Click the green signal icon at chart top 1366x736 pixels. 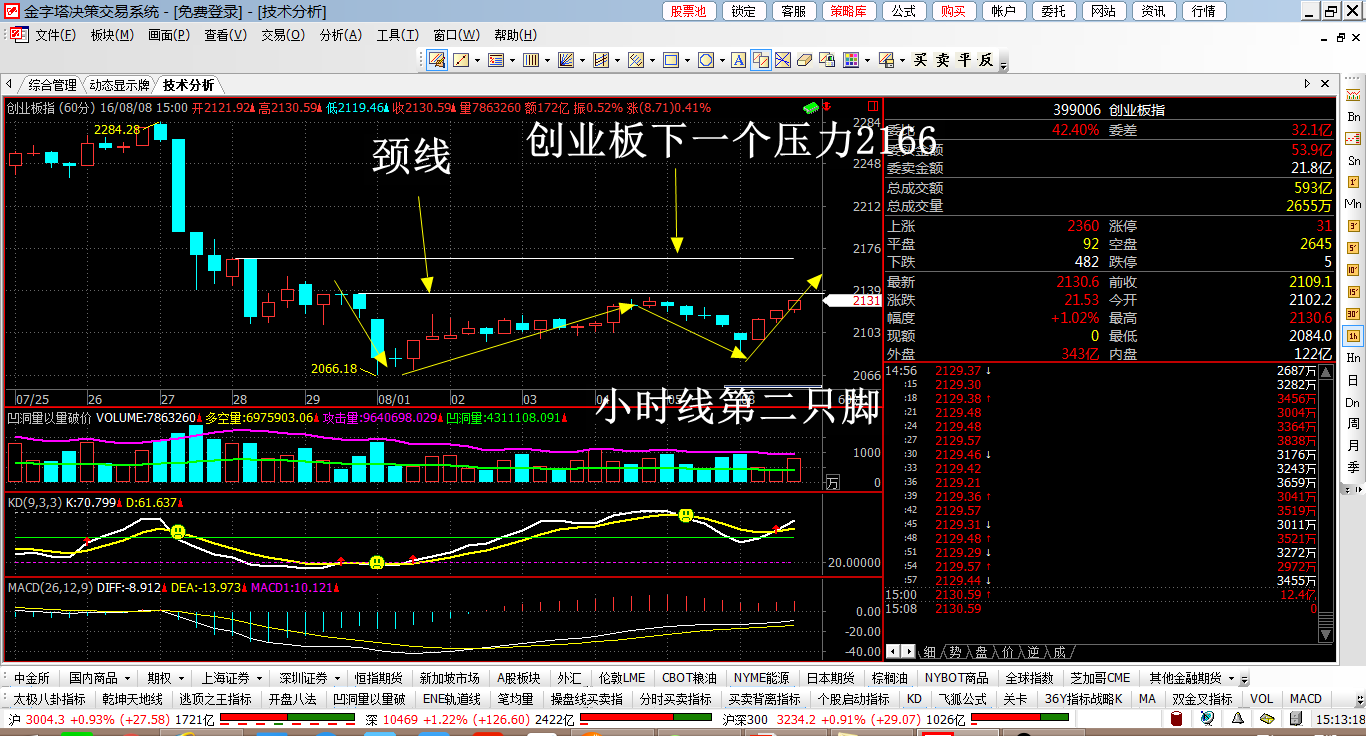pos(811,106)
